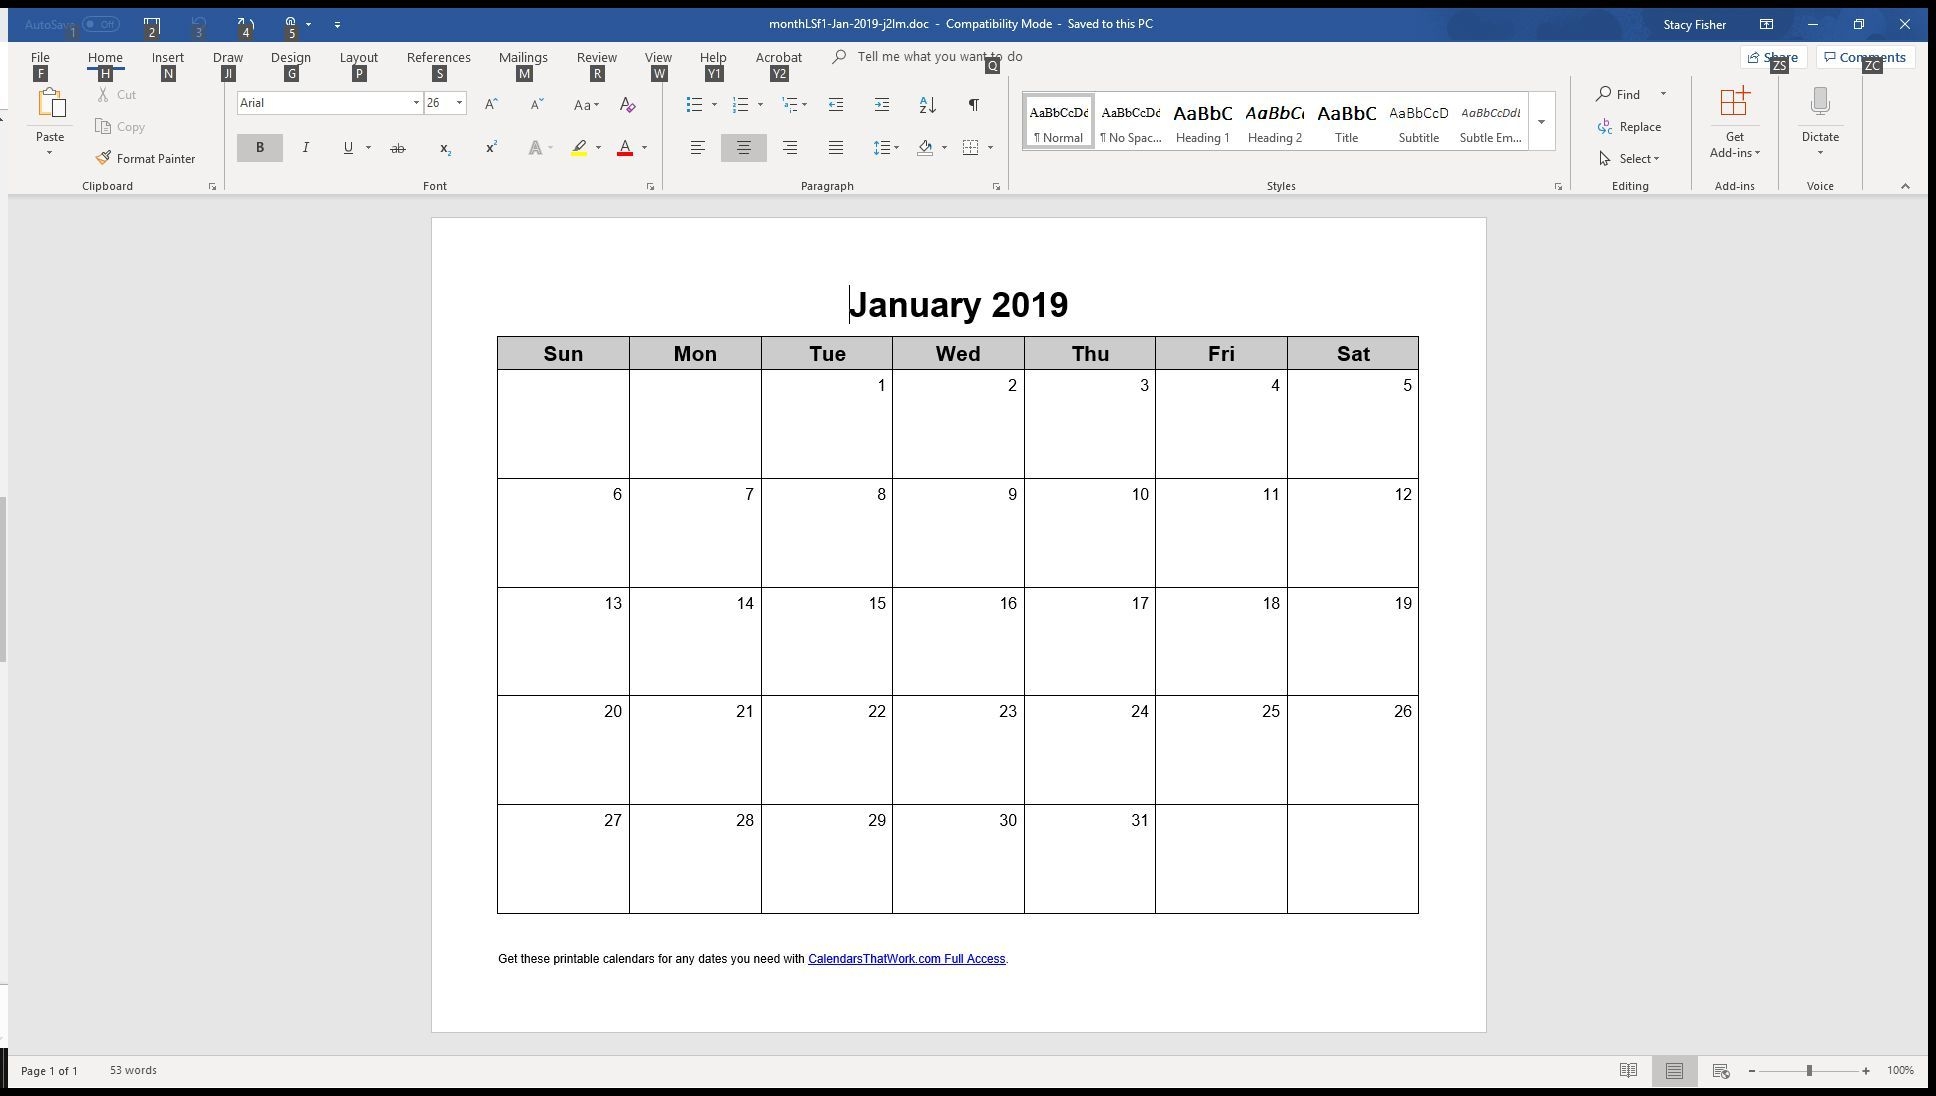
Task: Toggle the Strikethrough text icon
Action: 398,148
